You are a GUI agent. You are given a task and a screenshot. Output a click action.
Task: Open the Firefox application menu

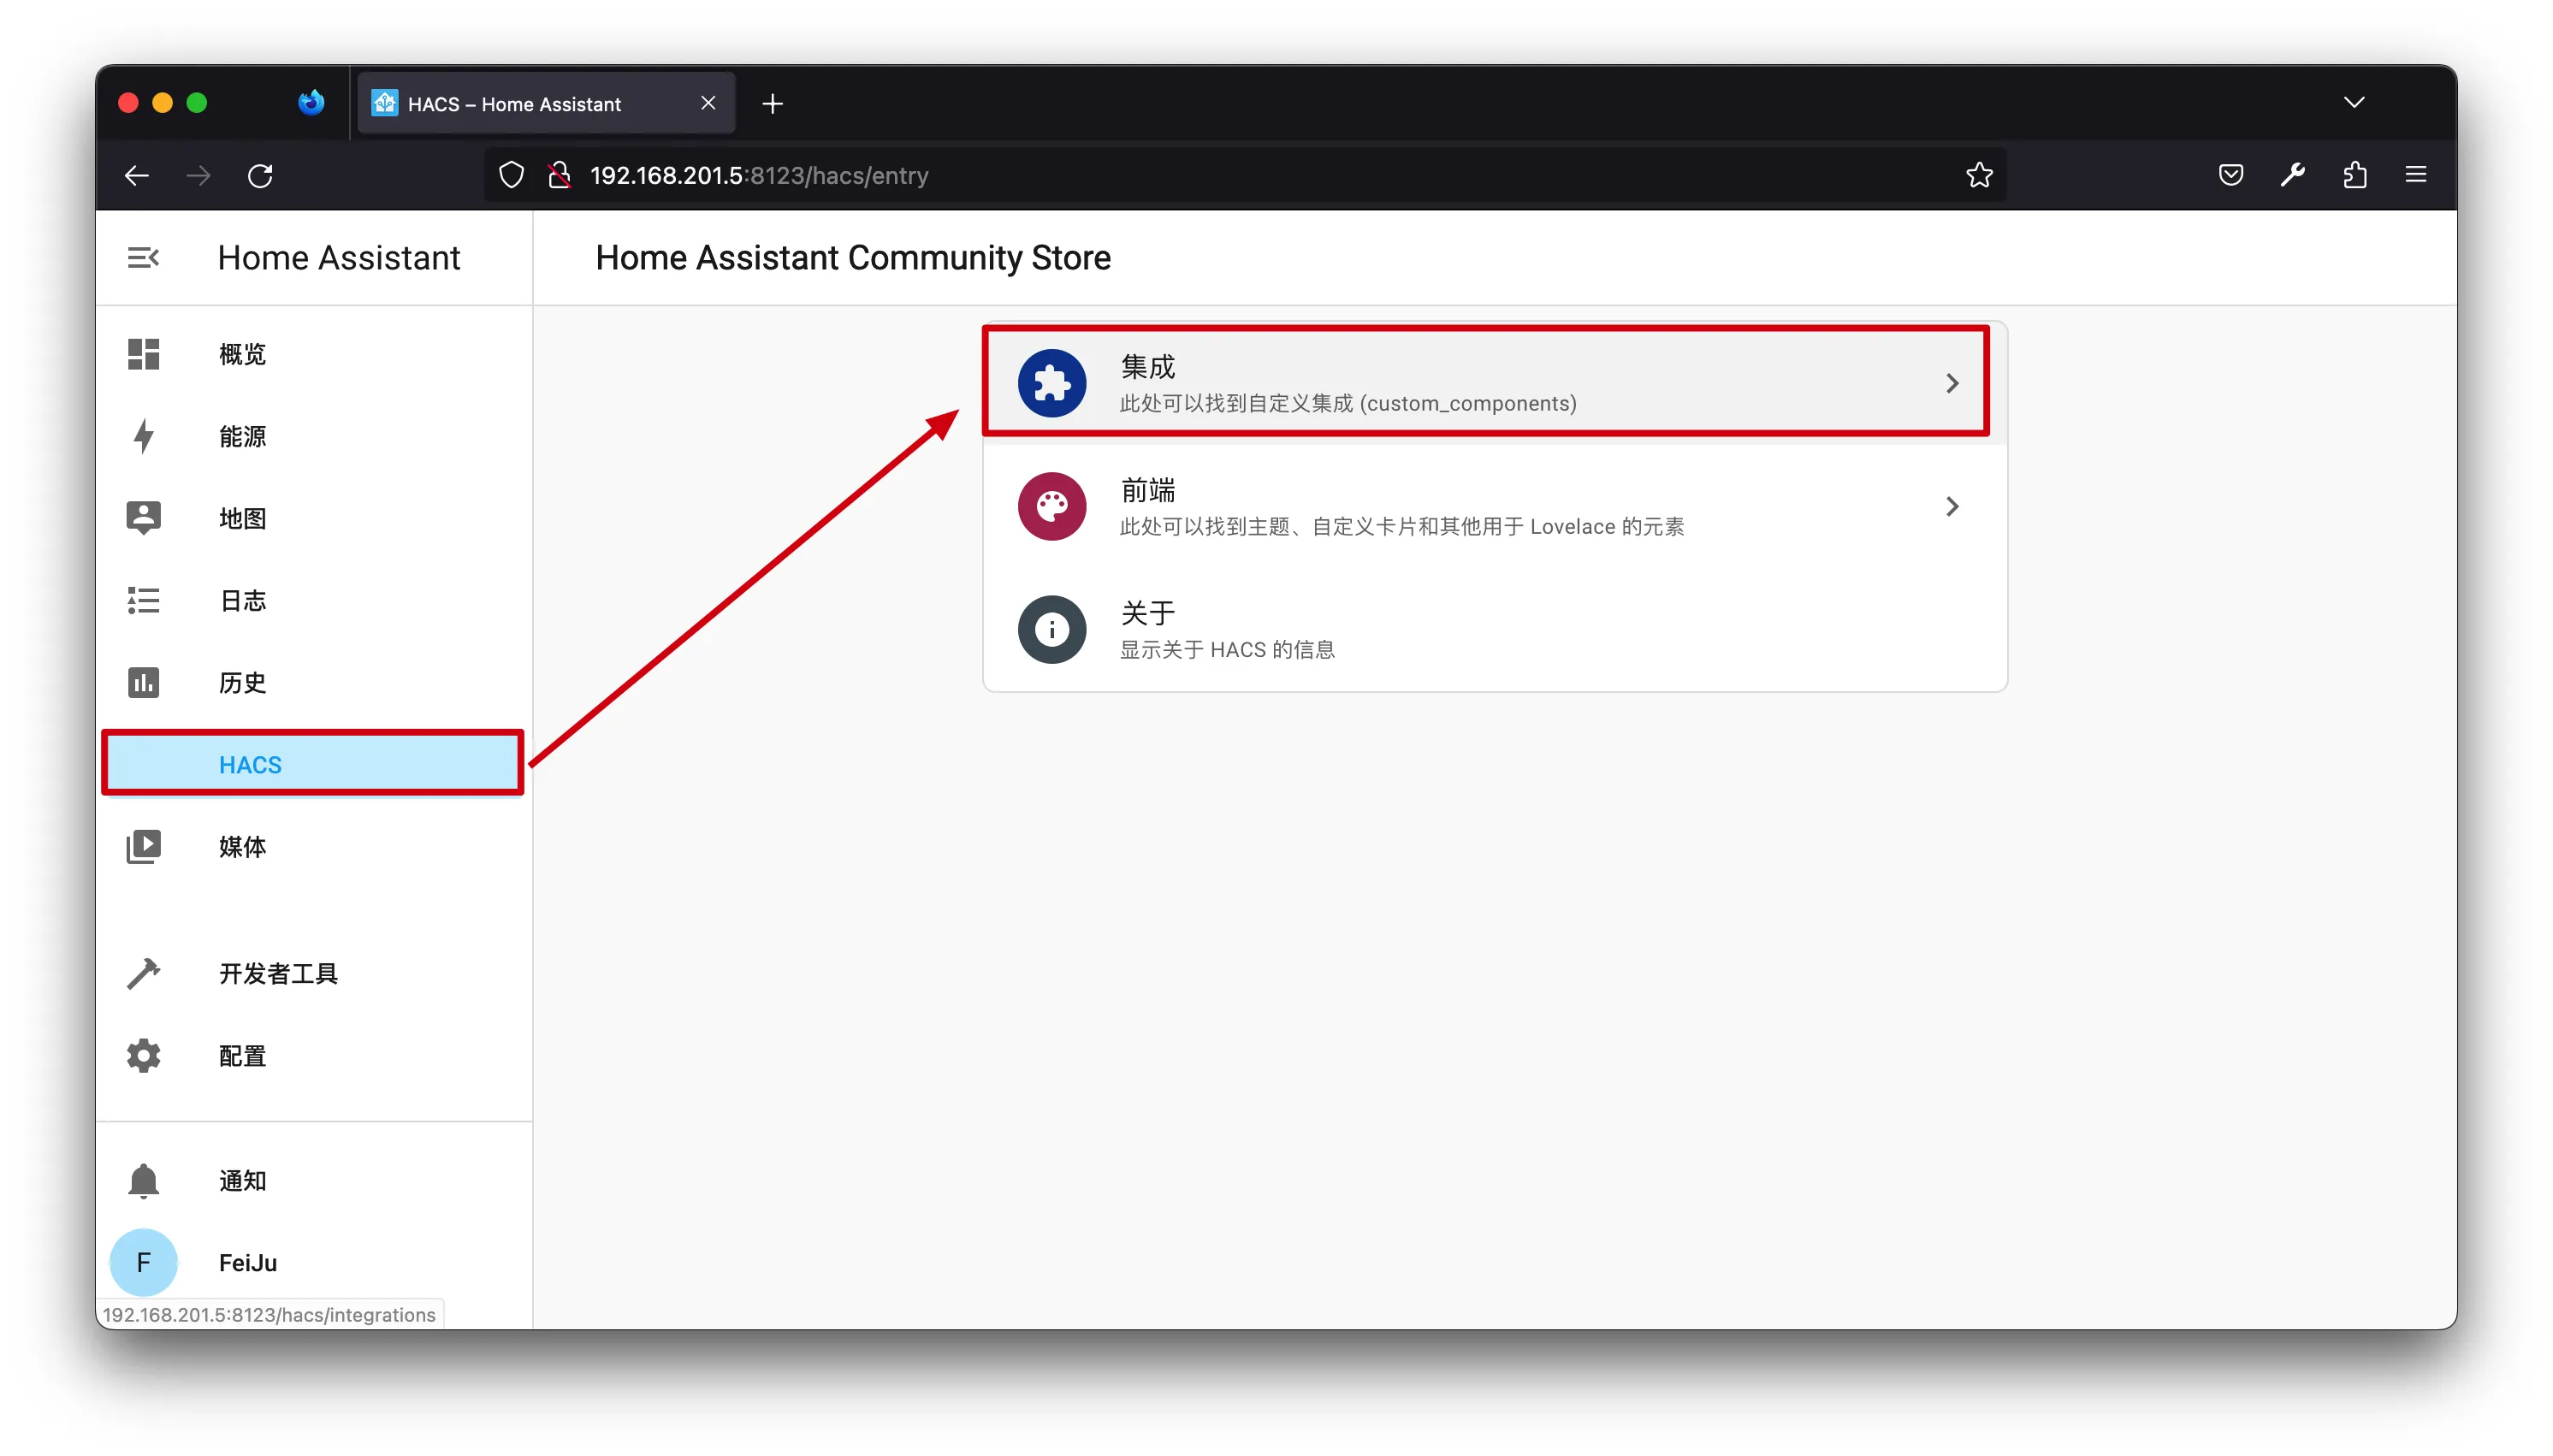pyautogui.click(x=2416, y=175)
